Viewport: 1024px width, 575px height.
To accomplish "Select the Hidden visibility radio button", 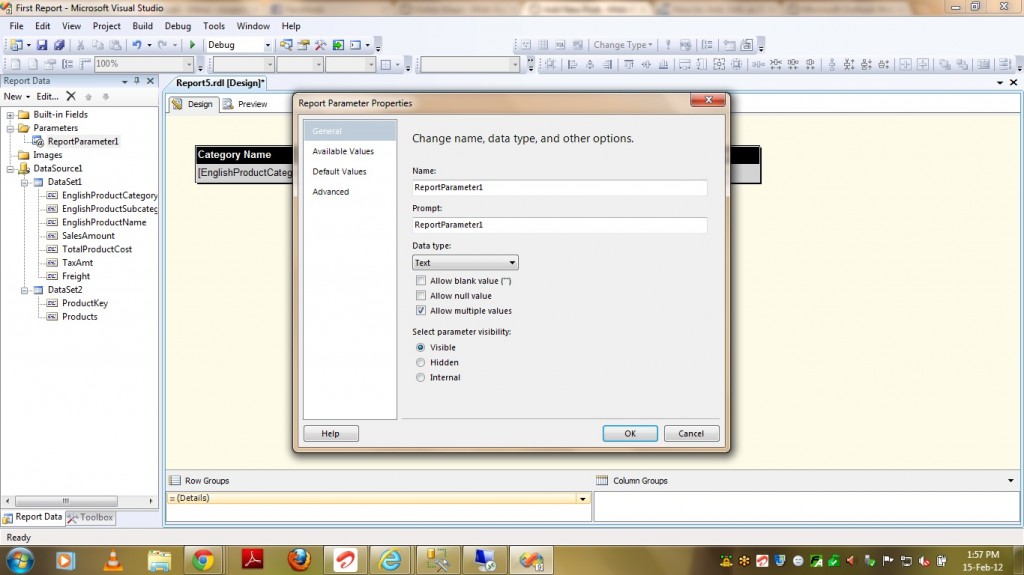I will (x=421, y=362).
